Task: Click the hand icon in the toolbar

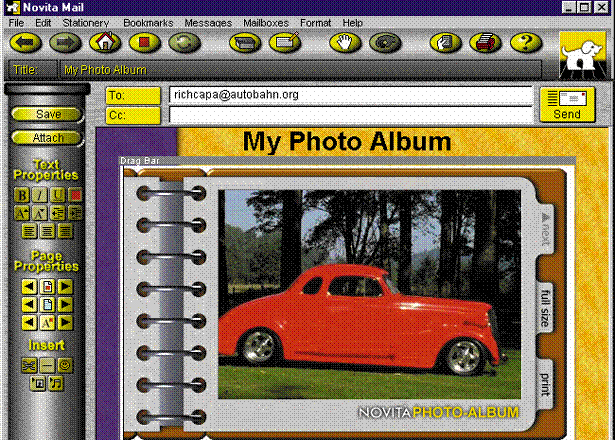Action: (x=345, y=43)
